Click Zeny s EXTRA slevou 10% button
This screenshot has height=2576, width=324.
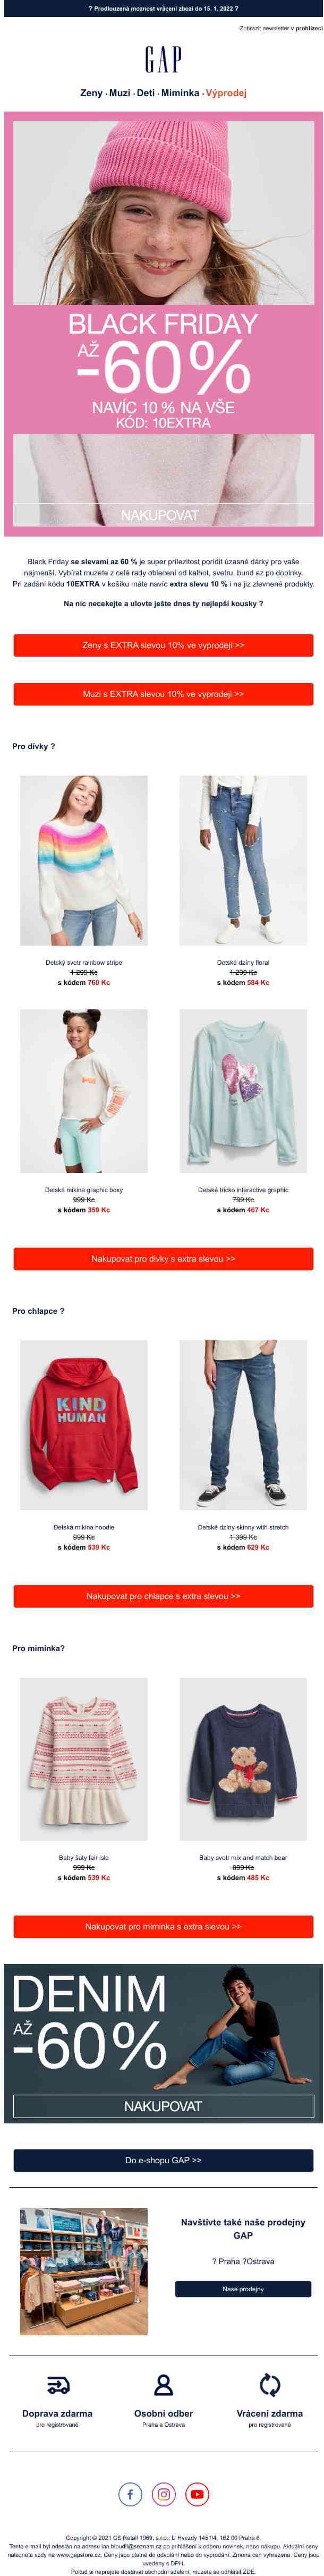tap(163, 645)
